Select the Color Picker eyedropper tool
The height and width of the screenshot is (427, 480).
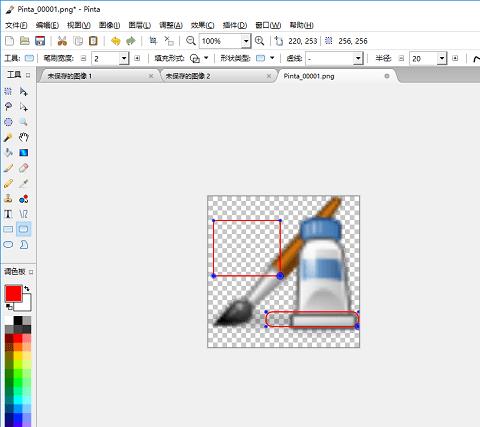[x=23, y=183]
